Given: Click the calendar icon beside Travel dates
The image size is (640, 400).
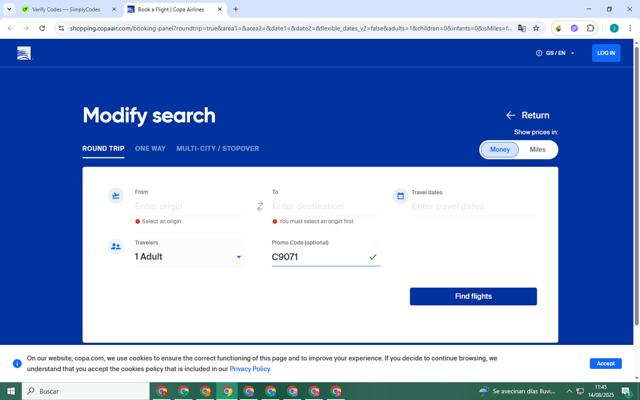Looking at the screenshot, I should pos(400,196).
